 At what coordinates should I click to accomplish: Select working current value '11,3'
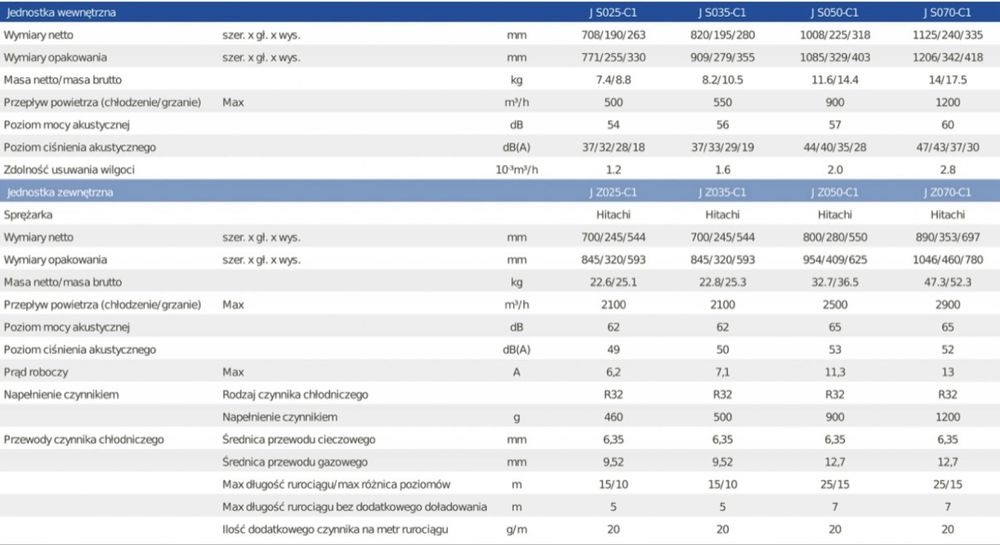[834, 372]
